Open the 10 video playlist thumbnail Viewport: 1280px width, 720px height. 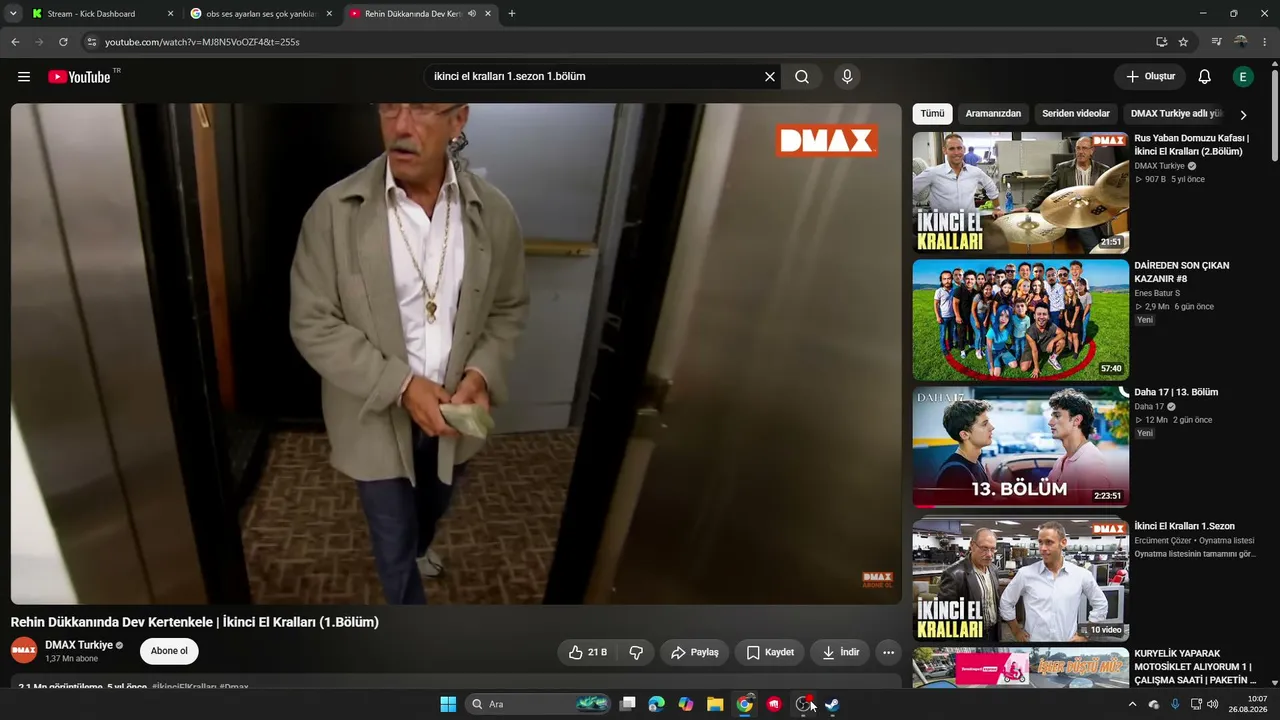(1020, 581)
